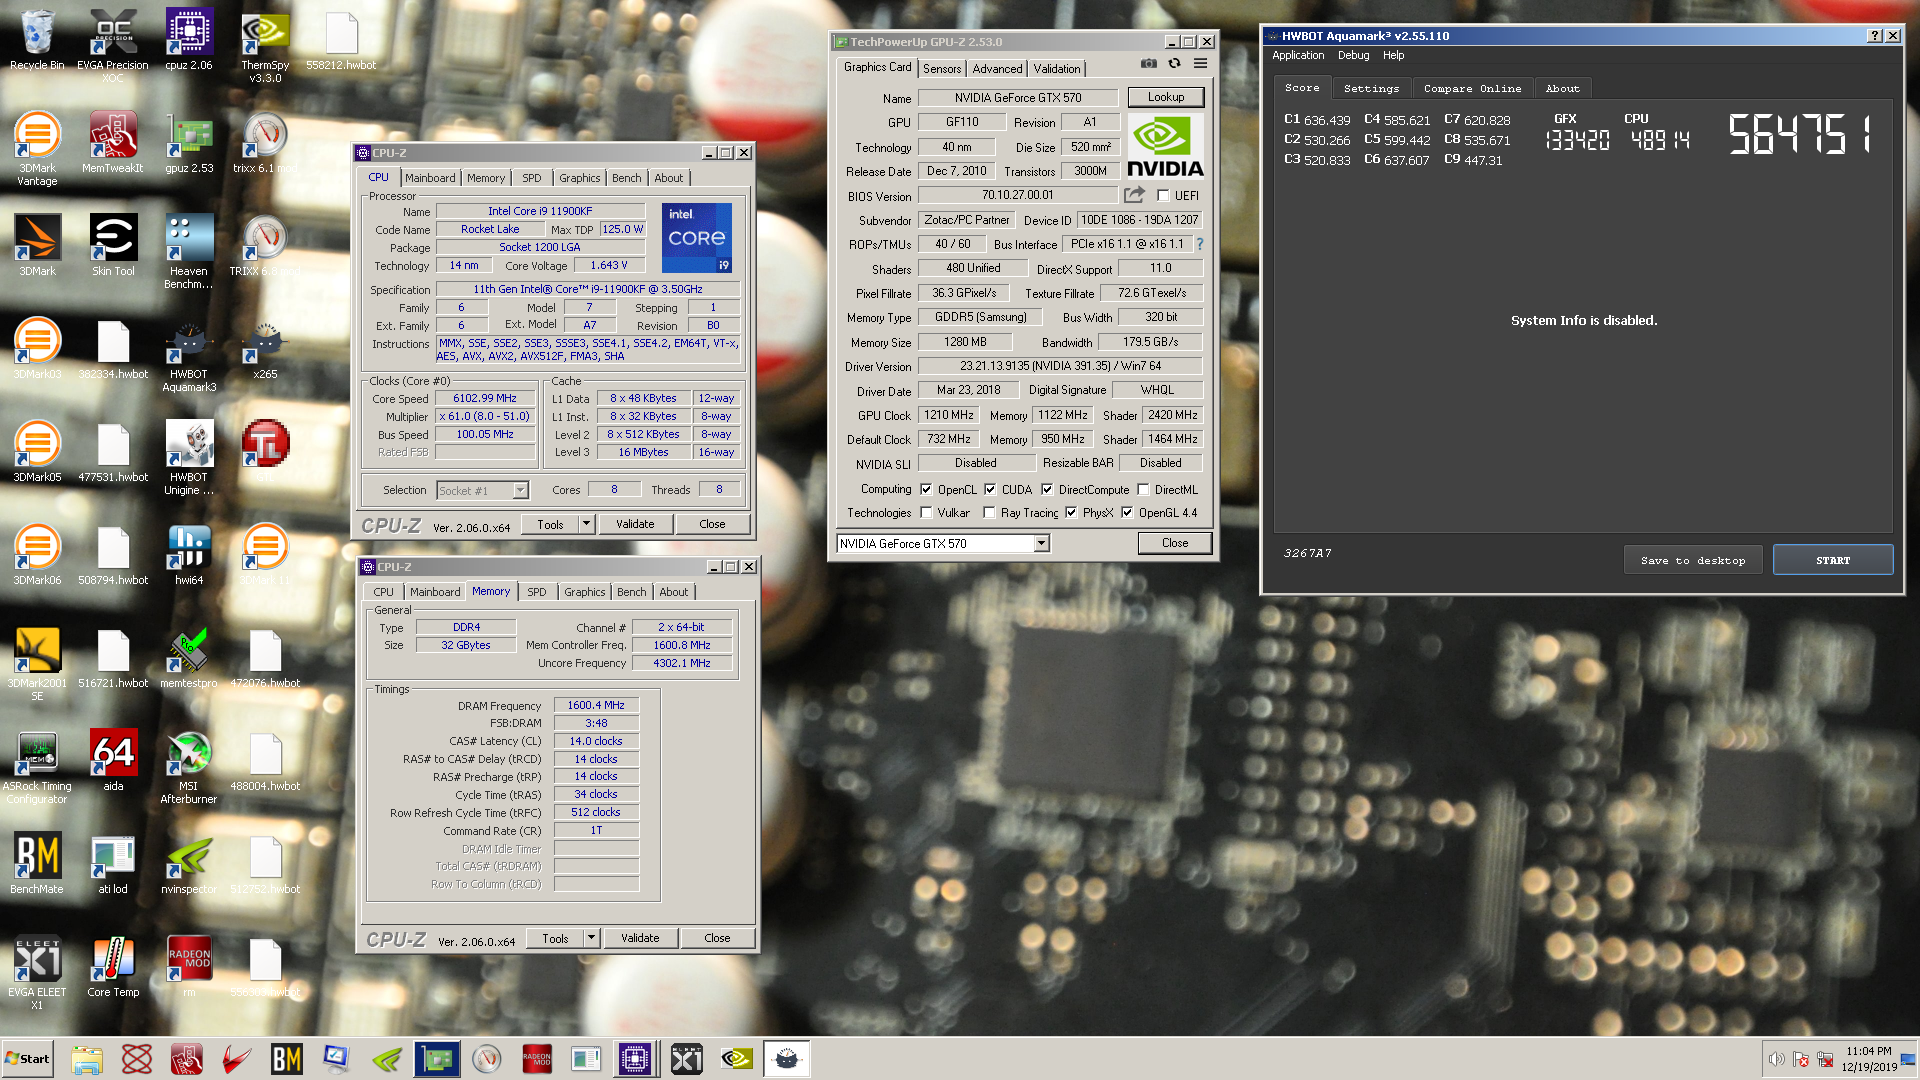Click the BIOS Version field 70.10.27.00.01
This screenshot has width=1920, height=1080.
pyautogui.click(x=1018, y=195)
